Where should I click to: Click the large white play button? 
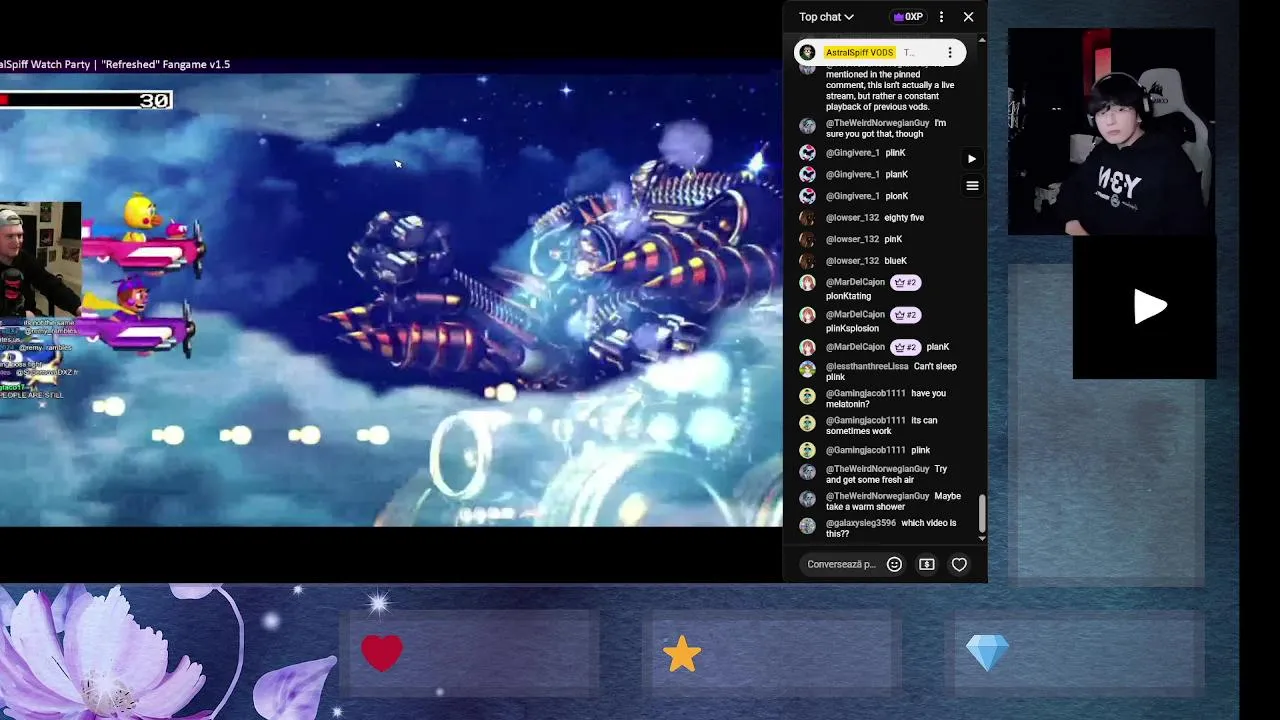(x=1150, y=307)
